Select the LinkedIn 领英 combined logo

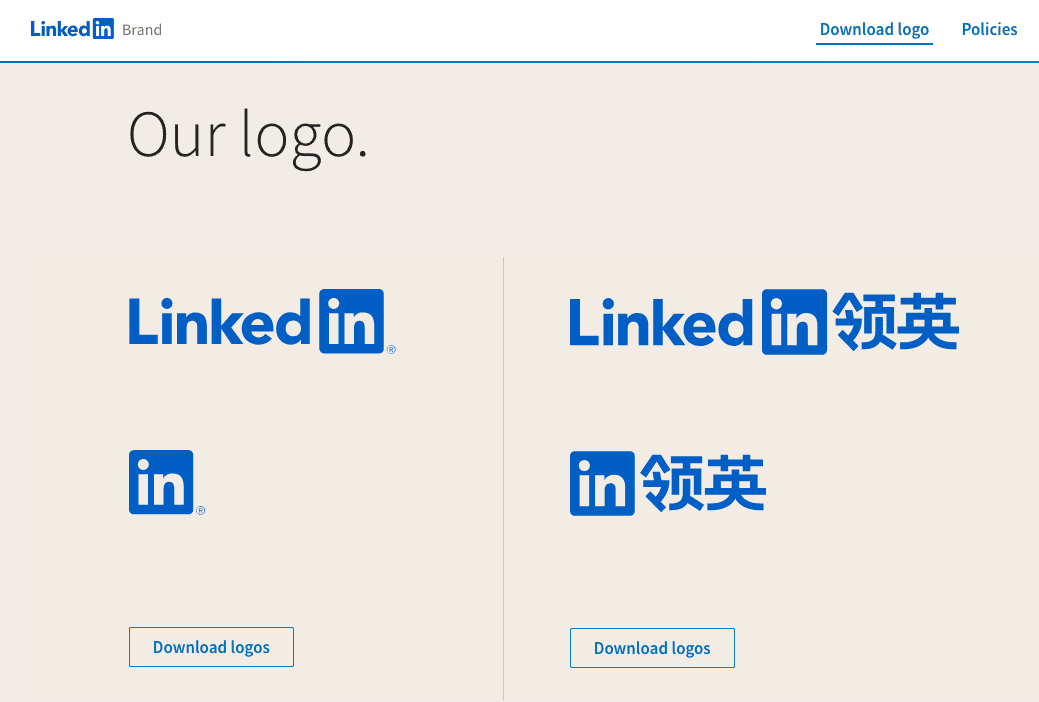(763, 322)
